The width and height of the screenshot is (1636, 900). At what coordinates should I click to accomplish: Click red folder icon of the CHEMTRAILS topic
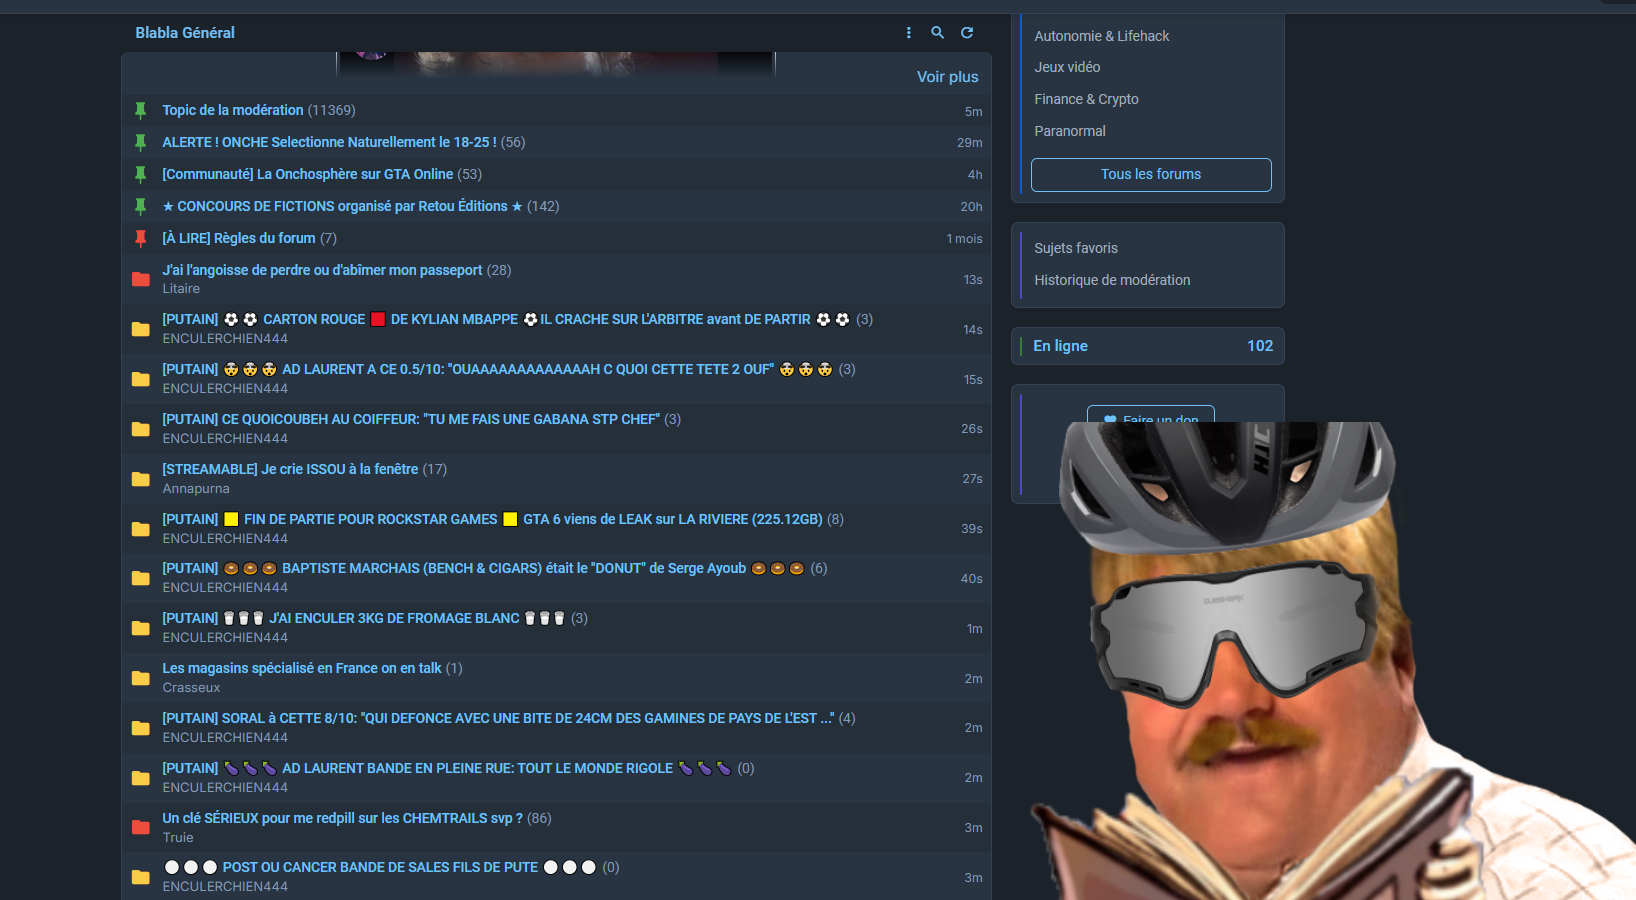tap(141, 828)
